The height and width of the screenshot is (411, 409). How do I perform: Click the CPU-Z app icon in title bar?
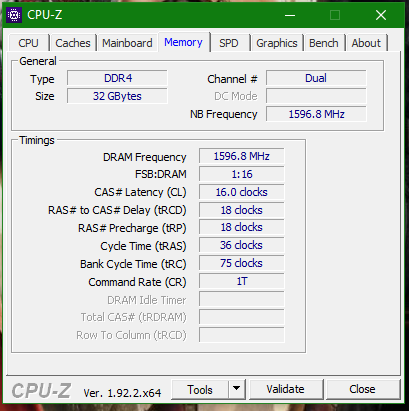(x=14, y=15)
